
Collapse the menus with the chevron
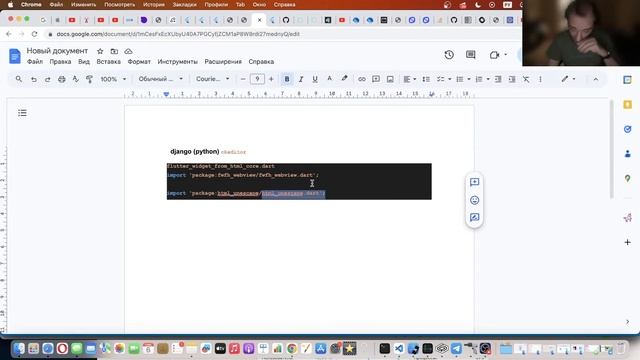pyautogui.click(x=596, y=79)
